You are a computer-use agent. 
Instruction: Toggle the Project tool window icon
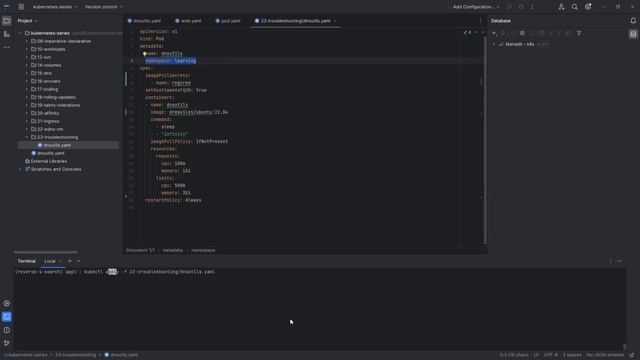point(7,21)
